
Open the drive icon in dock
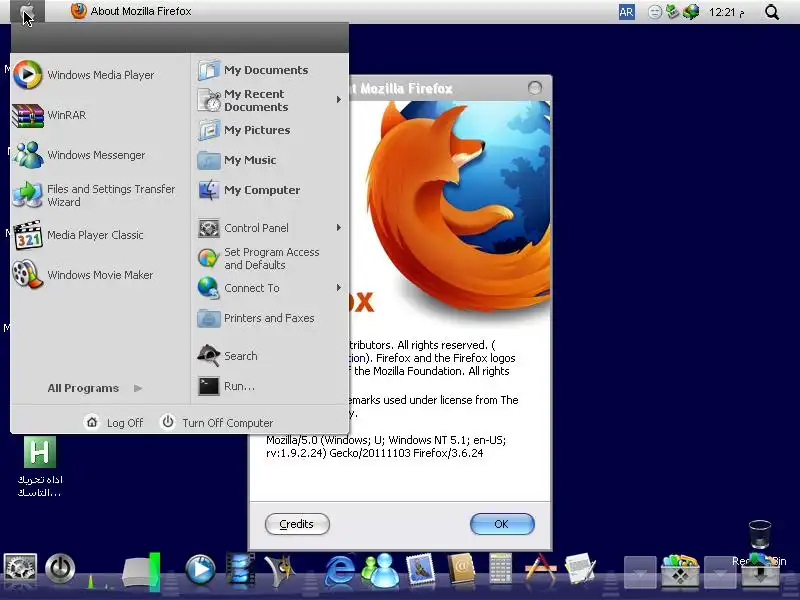click(141, 571)
